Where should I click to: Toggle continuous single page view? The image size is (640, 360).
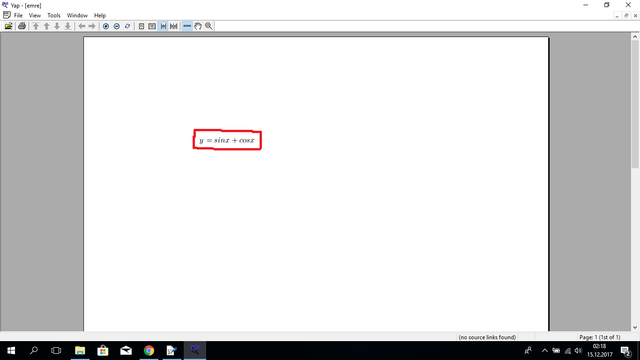[163, 26]
